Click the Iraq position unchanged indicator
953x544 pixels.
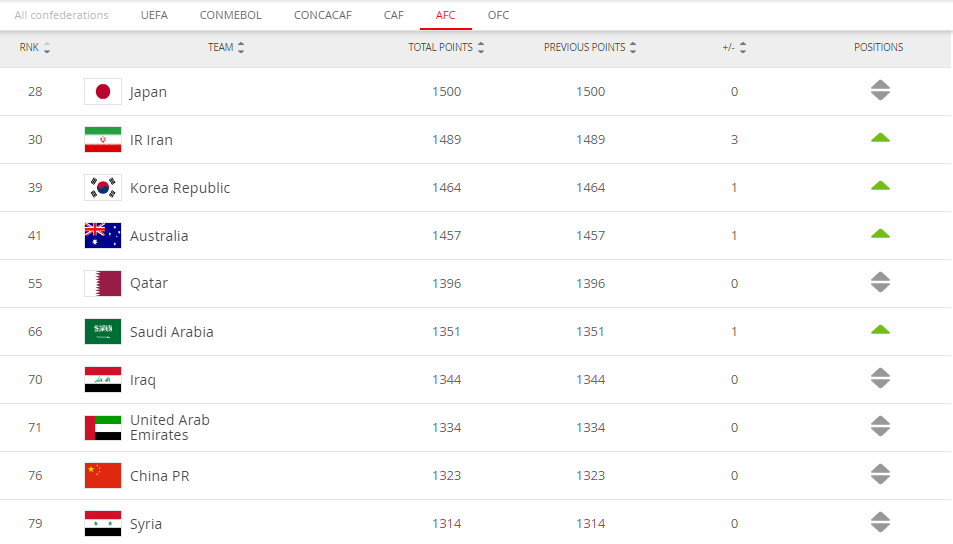[x=880, y=378]
